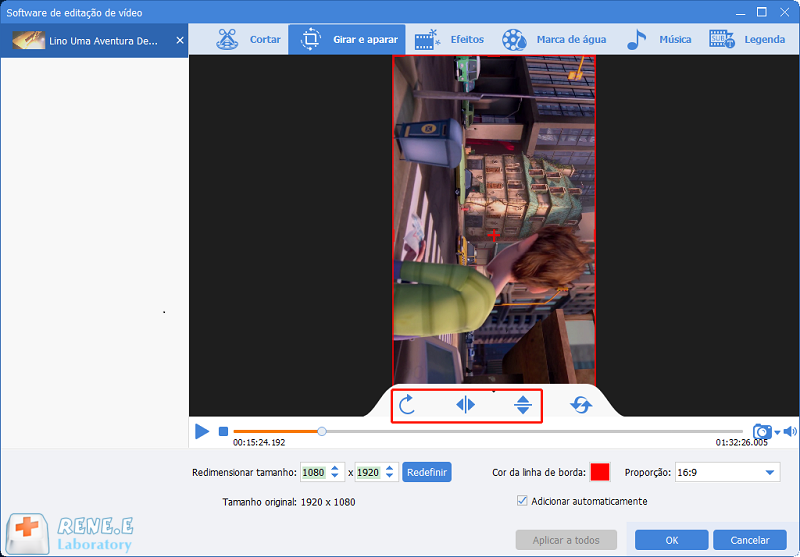Click the playback progress slider handle
Image resolution: width=800 pixels, height=557 pixels.
(x=321, y=432)
